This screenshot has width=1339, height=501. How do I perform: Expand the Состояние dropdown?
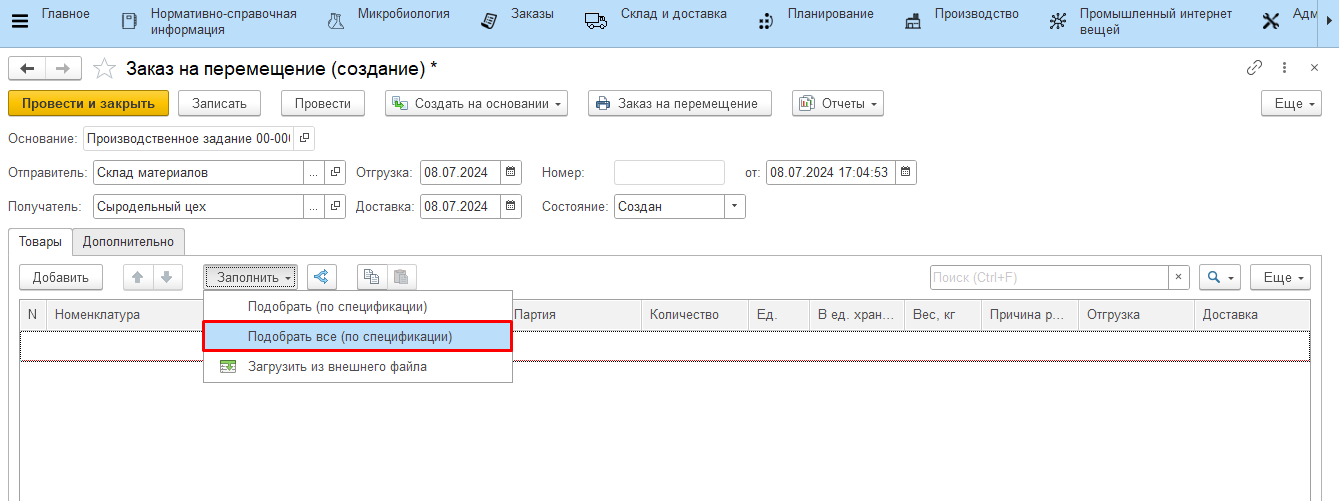(735, 207)
